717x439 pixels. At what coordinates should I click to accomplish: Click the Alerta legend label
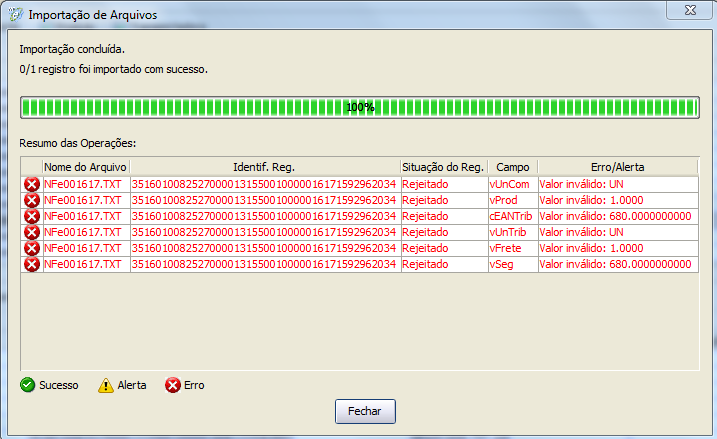coord(132,385)
